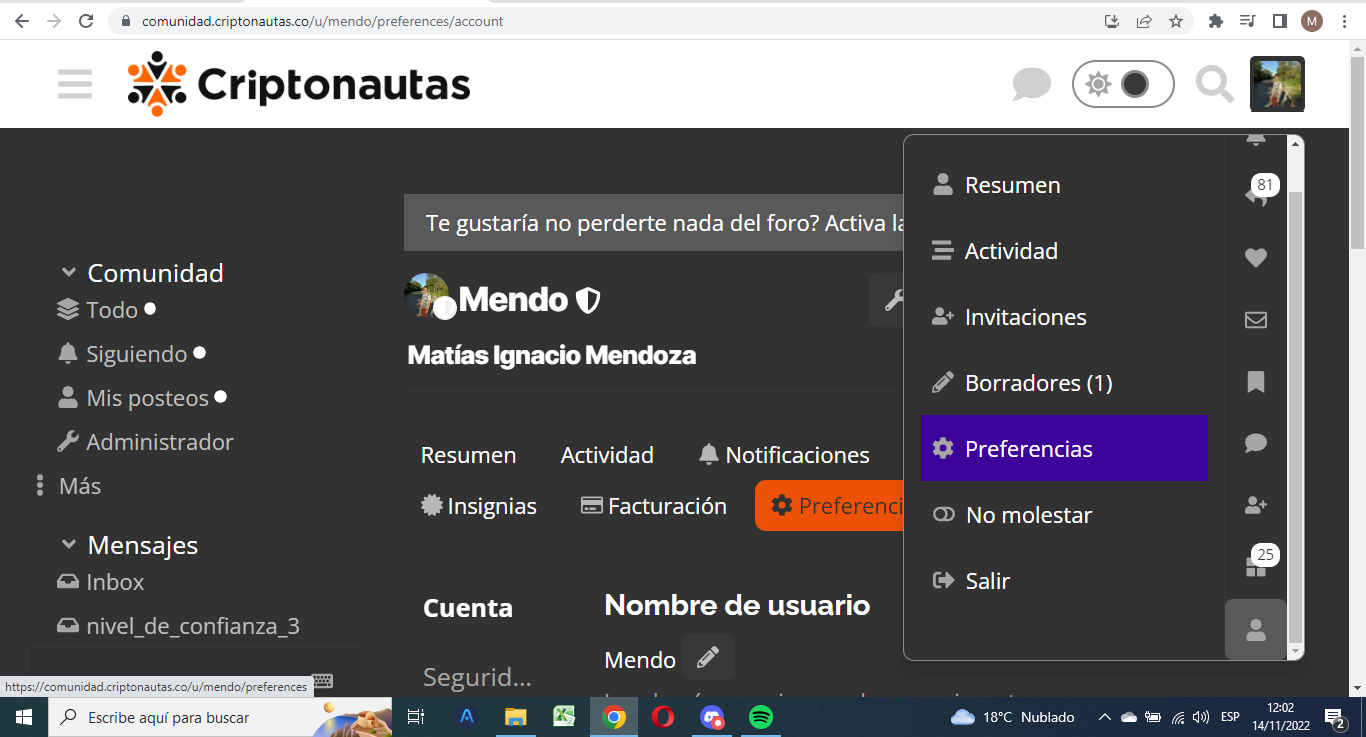Screen dimensions: 1366x737
Task: Click Salir to log out
Action: (986, 581)
